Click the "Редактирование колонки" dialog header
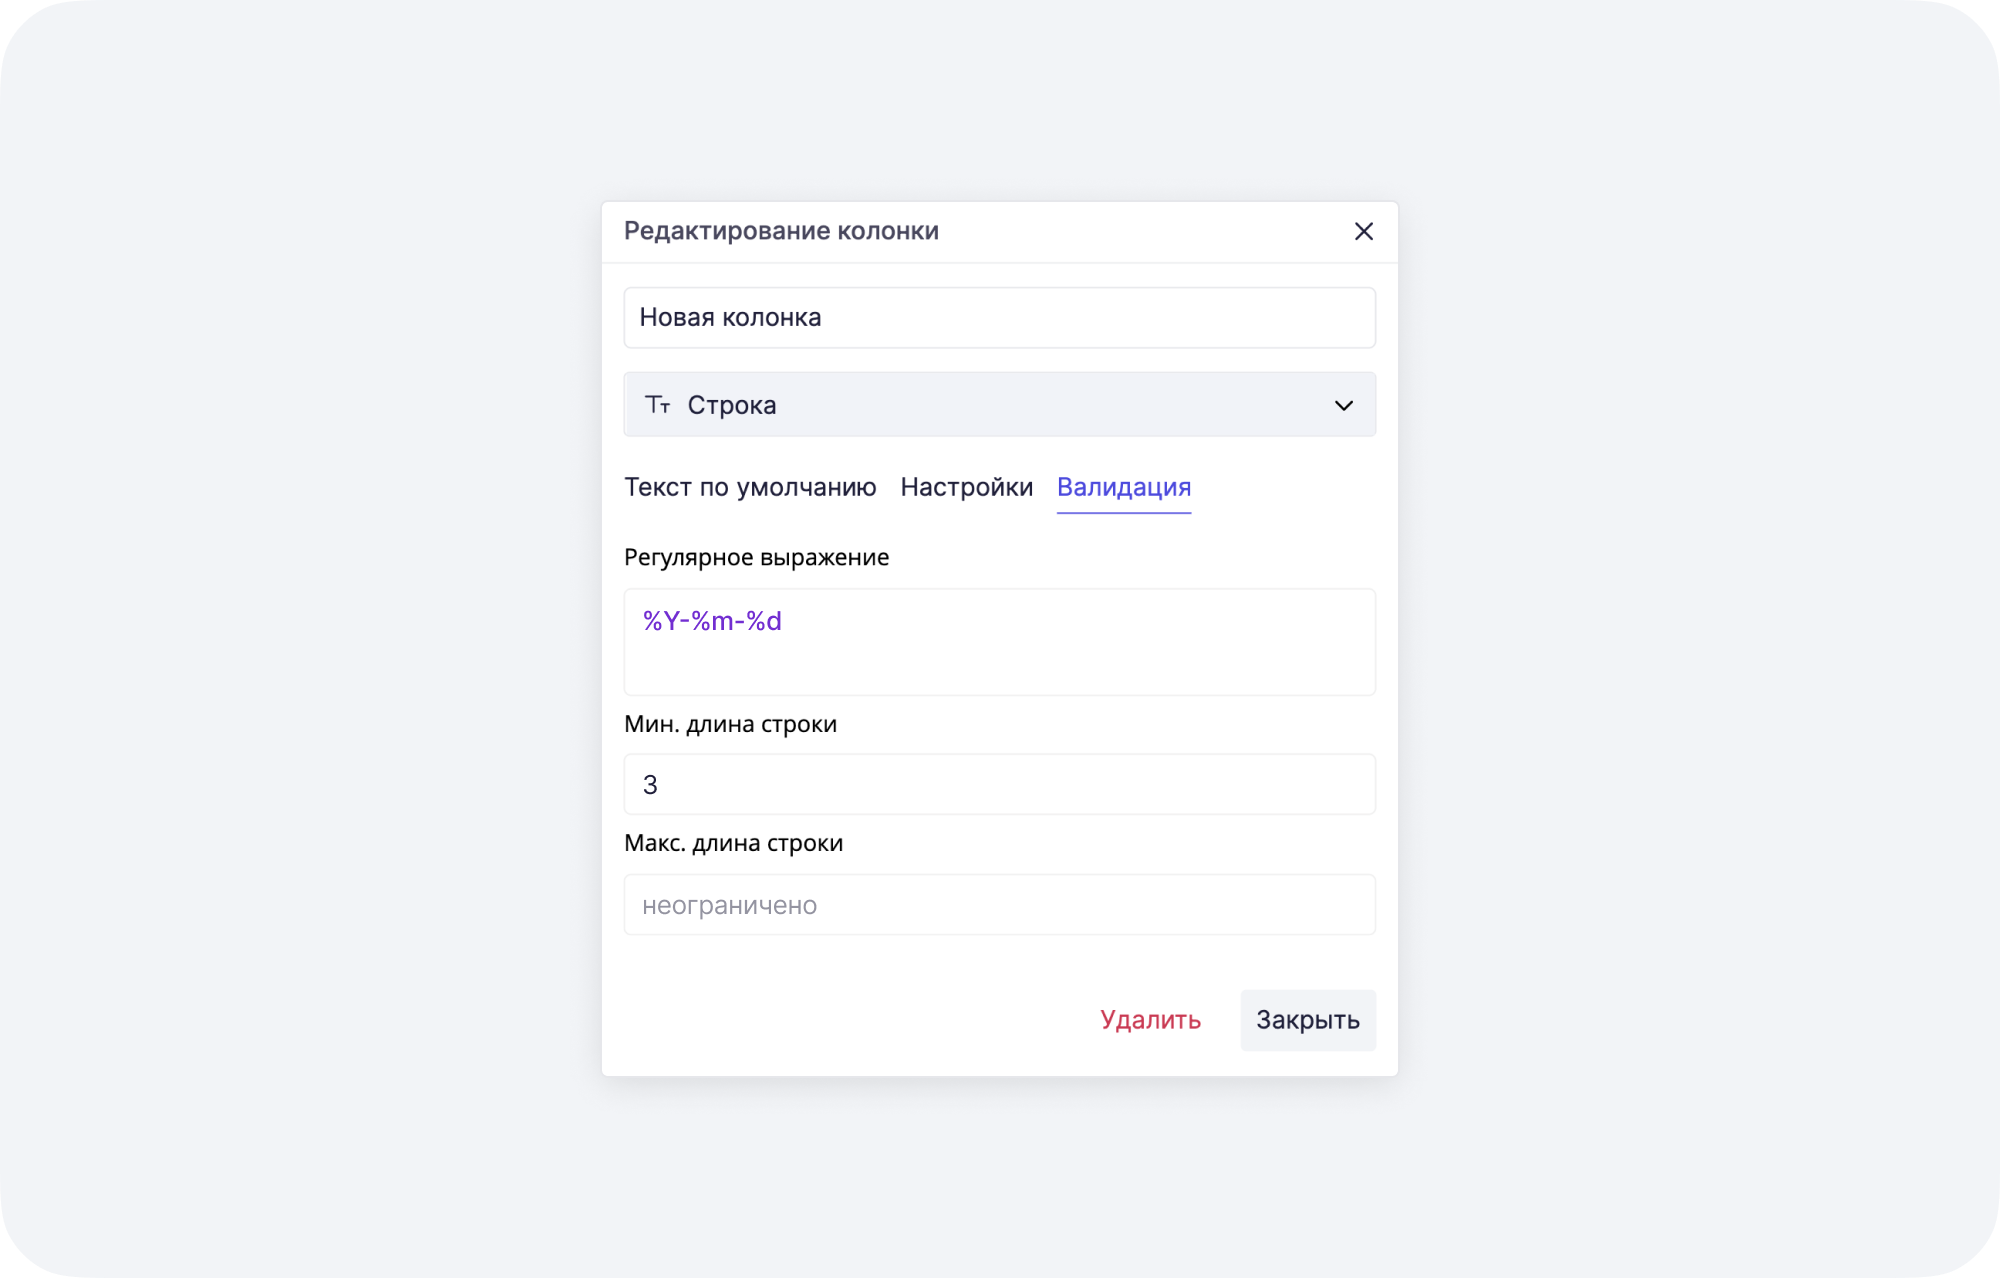 pos(781,230)
